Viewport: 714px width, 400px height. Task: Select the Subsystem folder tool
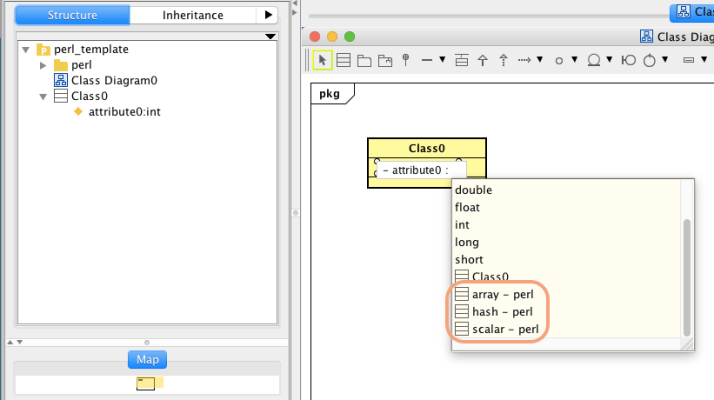(385, 61)
